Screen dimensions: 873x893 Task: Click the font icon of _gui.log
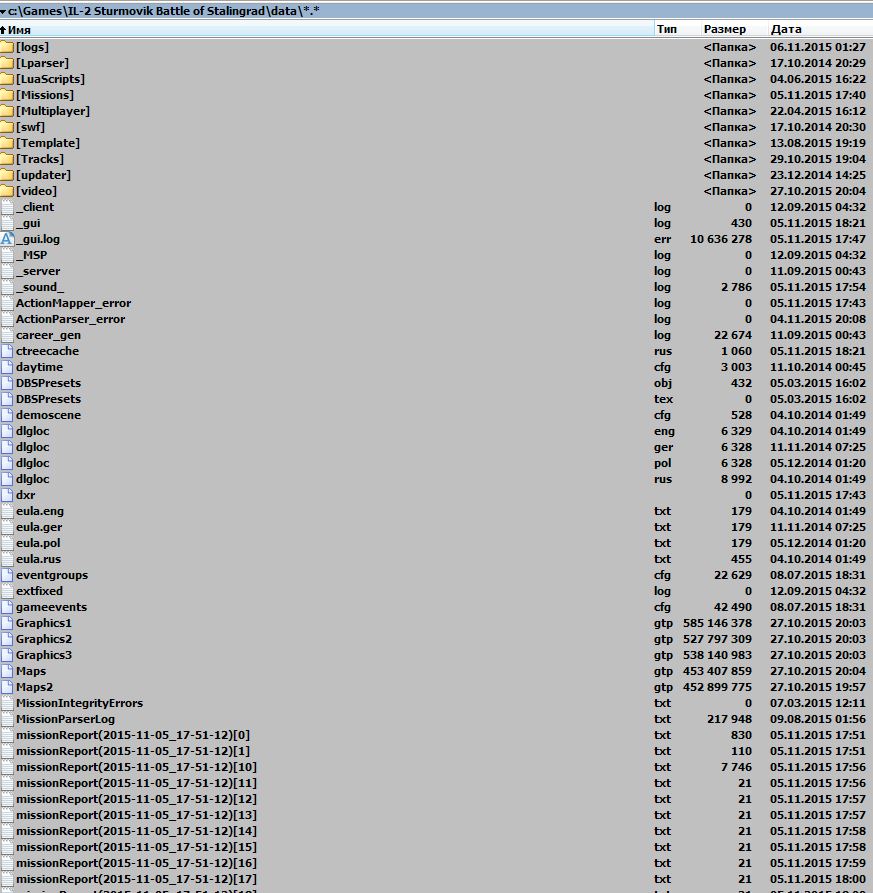click(7, 239)
